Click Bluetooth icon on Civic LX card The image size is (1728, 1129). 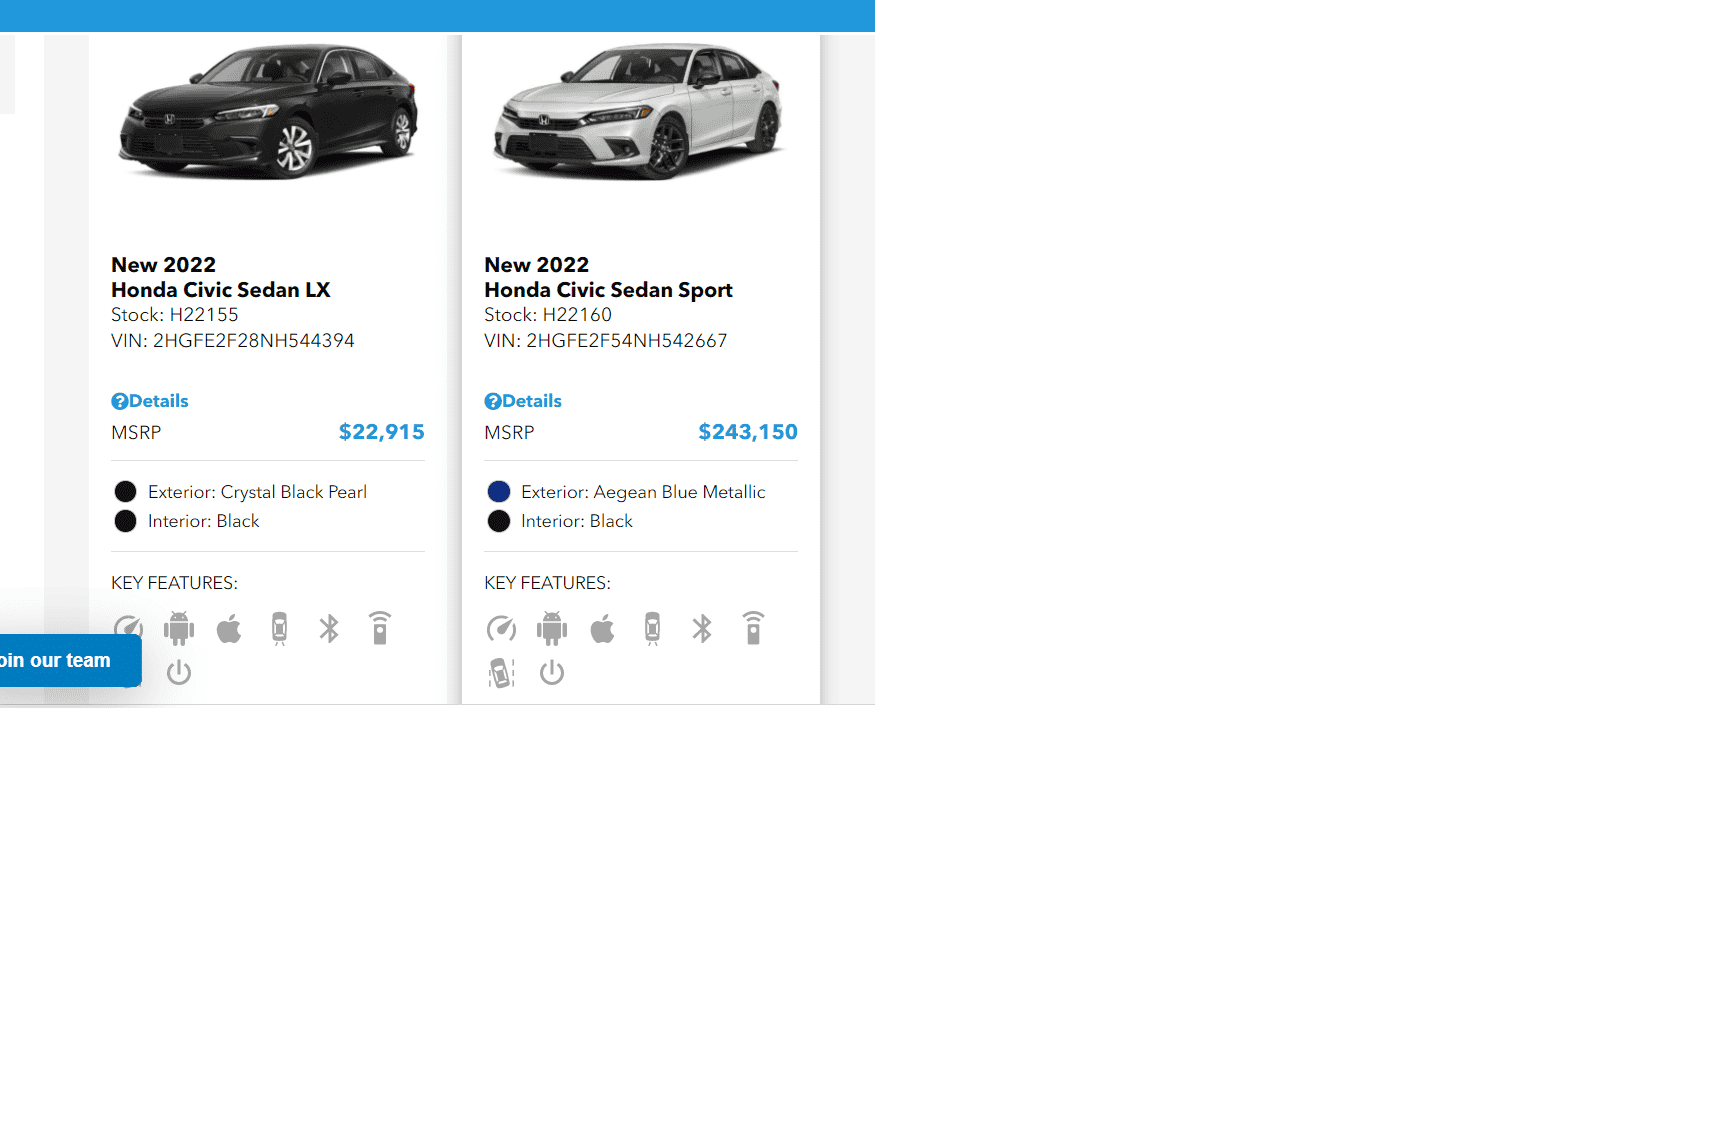point(329,629)
